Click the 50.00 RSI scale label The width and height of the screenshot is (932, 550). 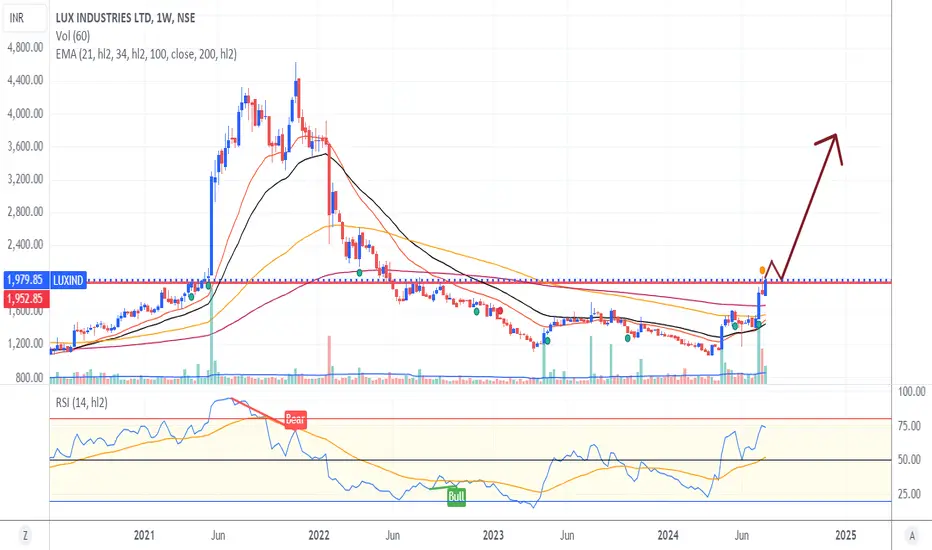coord(909,460)
